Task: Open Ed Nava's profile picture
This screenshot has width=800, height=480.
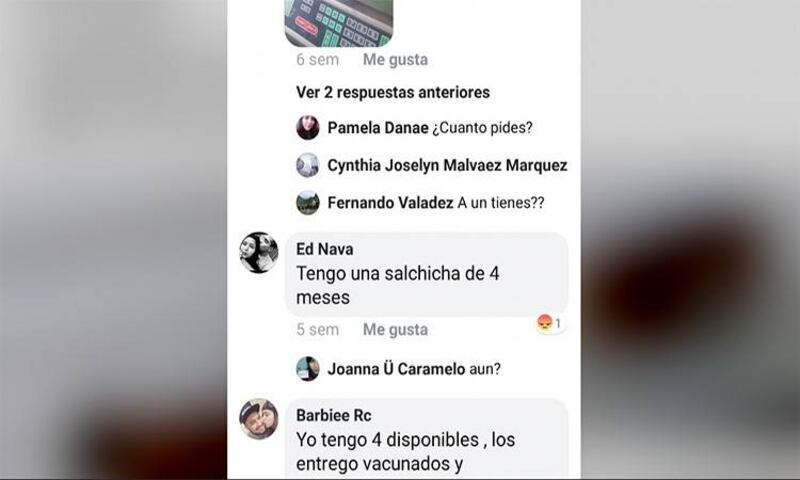Action: pyautogui.click(x=259, y=252)
